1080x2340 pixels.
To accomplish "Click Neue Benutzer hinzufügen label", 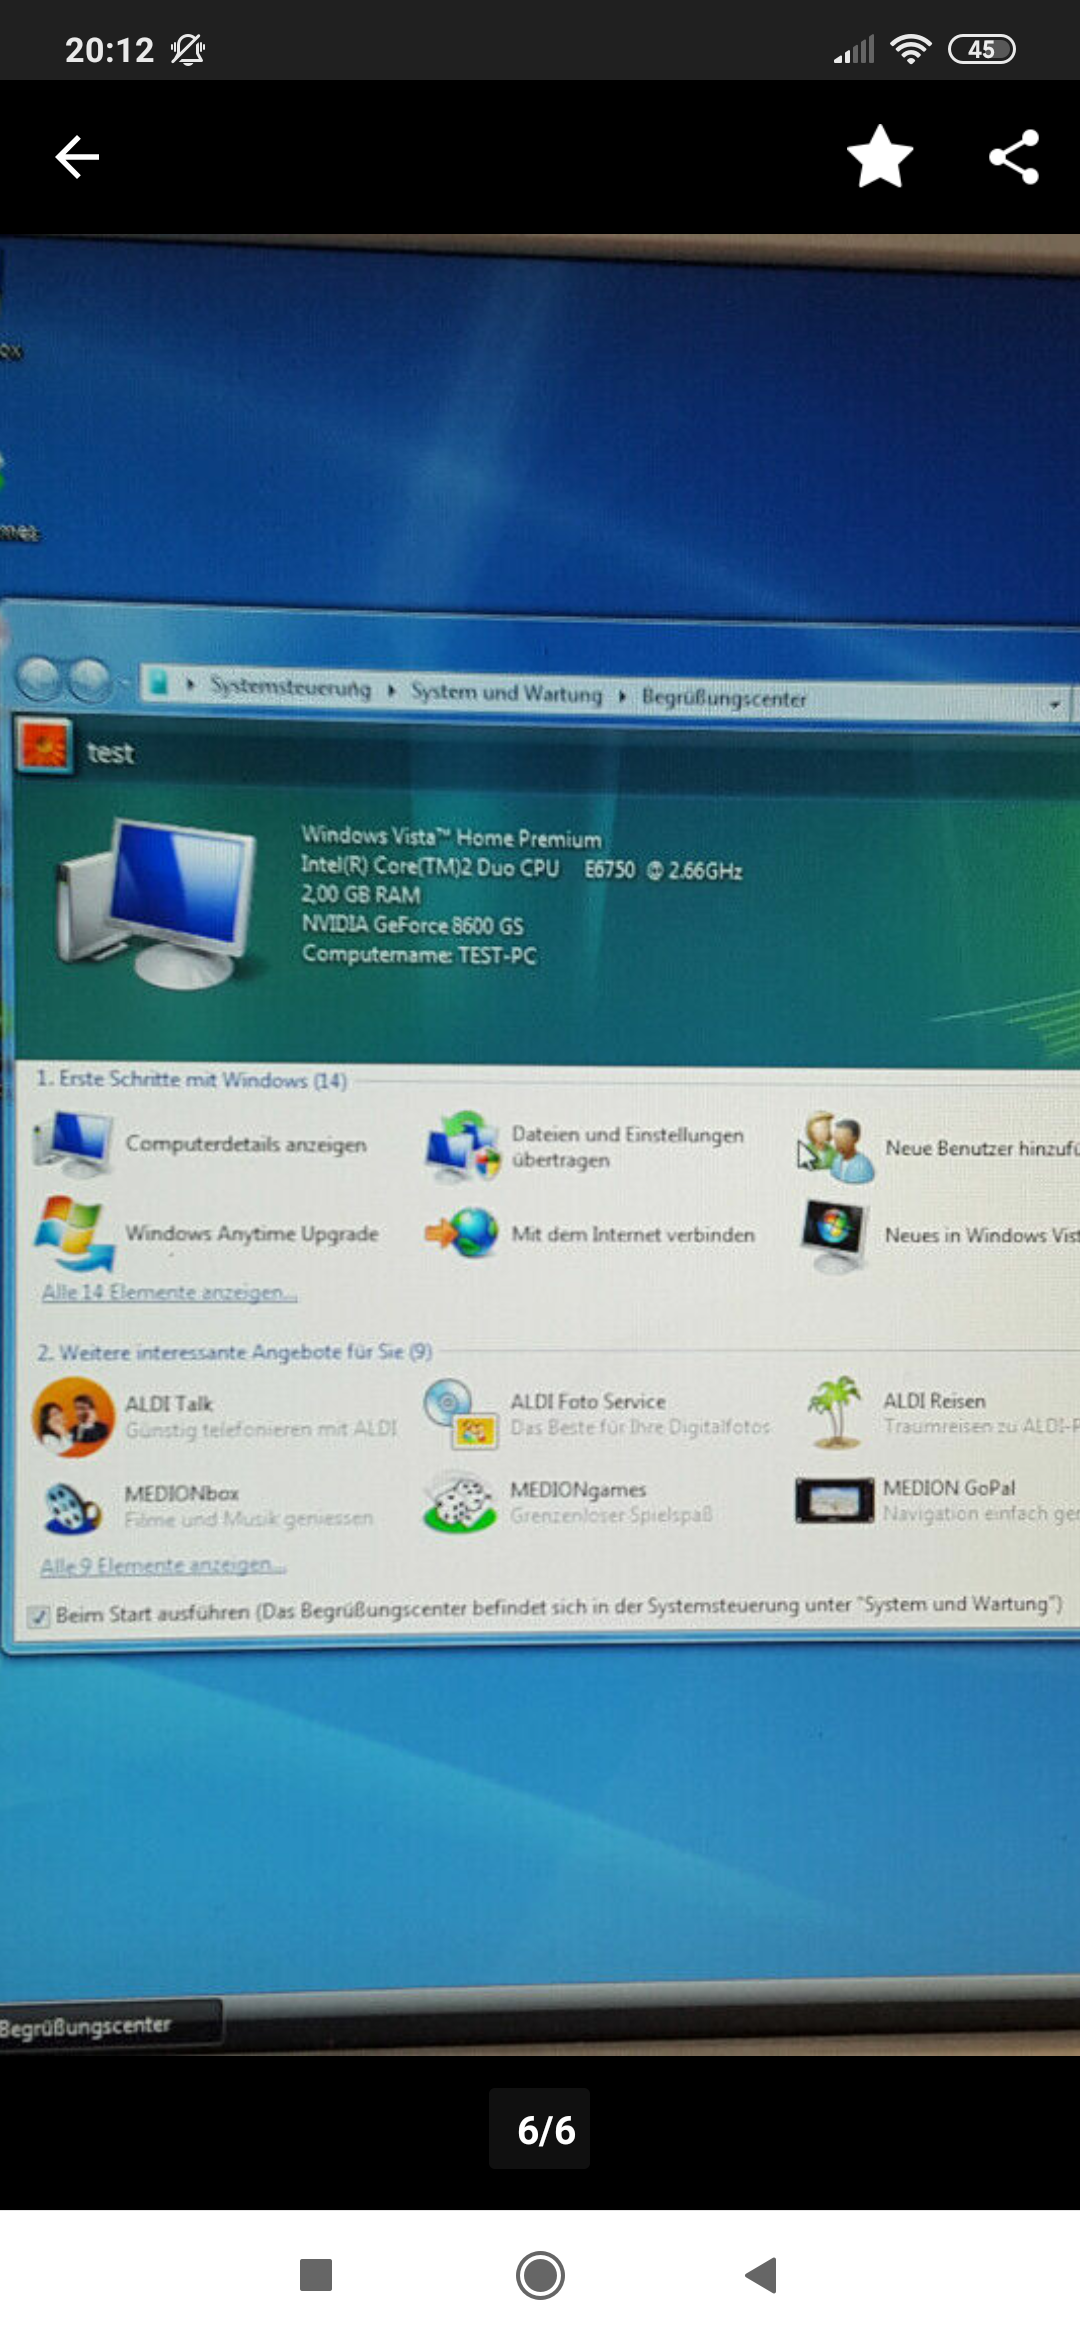I will [x=982, y=1148].
